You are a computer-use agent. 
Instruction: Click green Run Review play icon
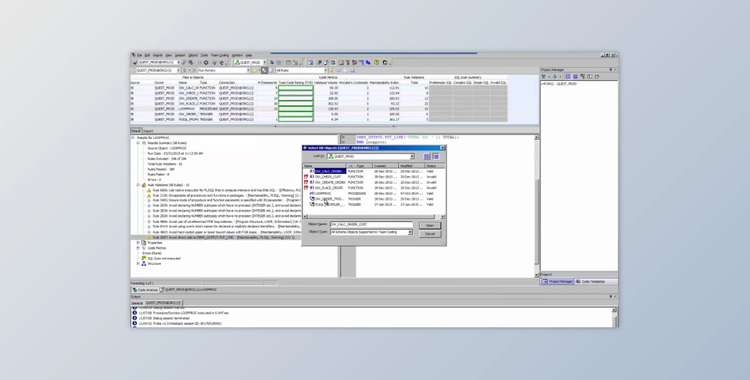point(185,70)
